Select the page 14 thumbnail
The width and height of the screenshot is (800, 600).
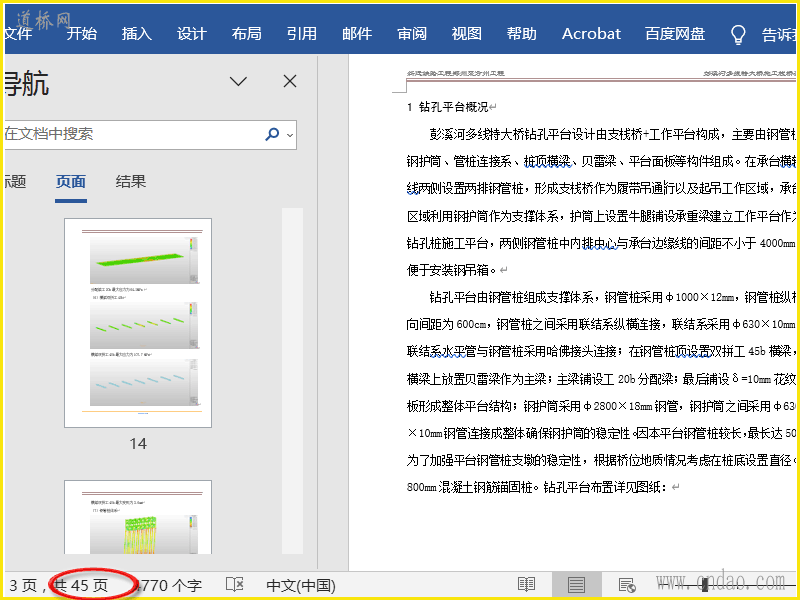pos(138,323)
